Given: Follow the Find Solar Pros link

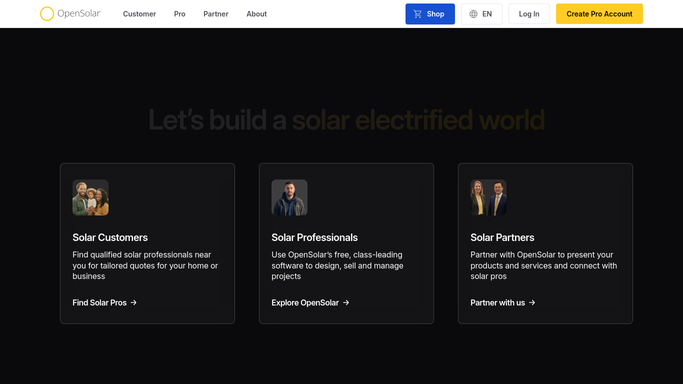Looking at the screenshot, I should (105, 303).
